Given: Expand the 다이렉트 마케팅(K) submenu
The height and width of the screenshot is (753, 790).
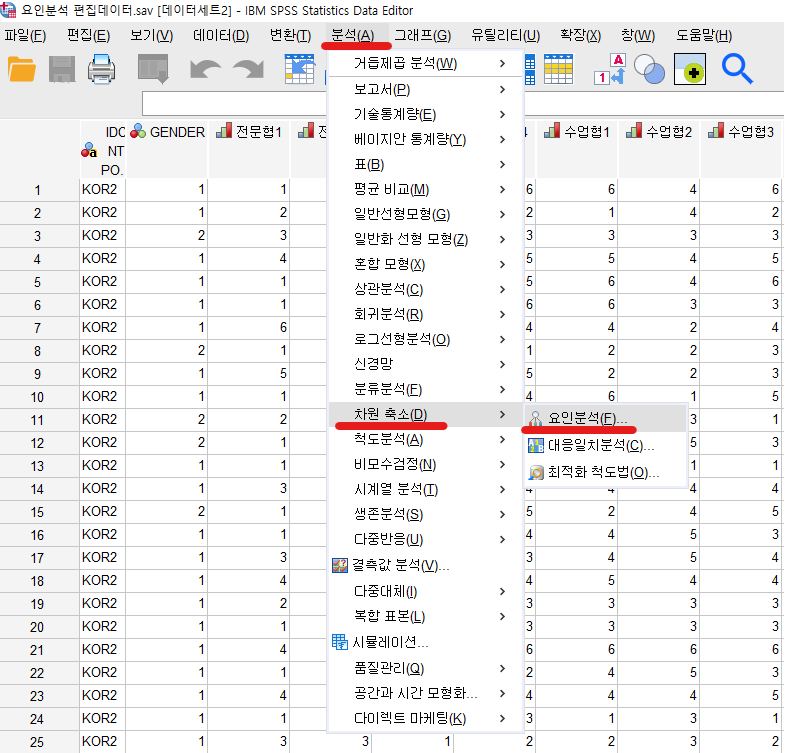Looking at the screenshot, I should coord(426,718).
